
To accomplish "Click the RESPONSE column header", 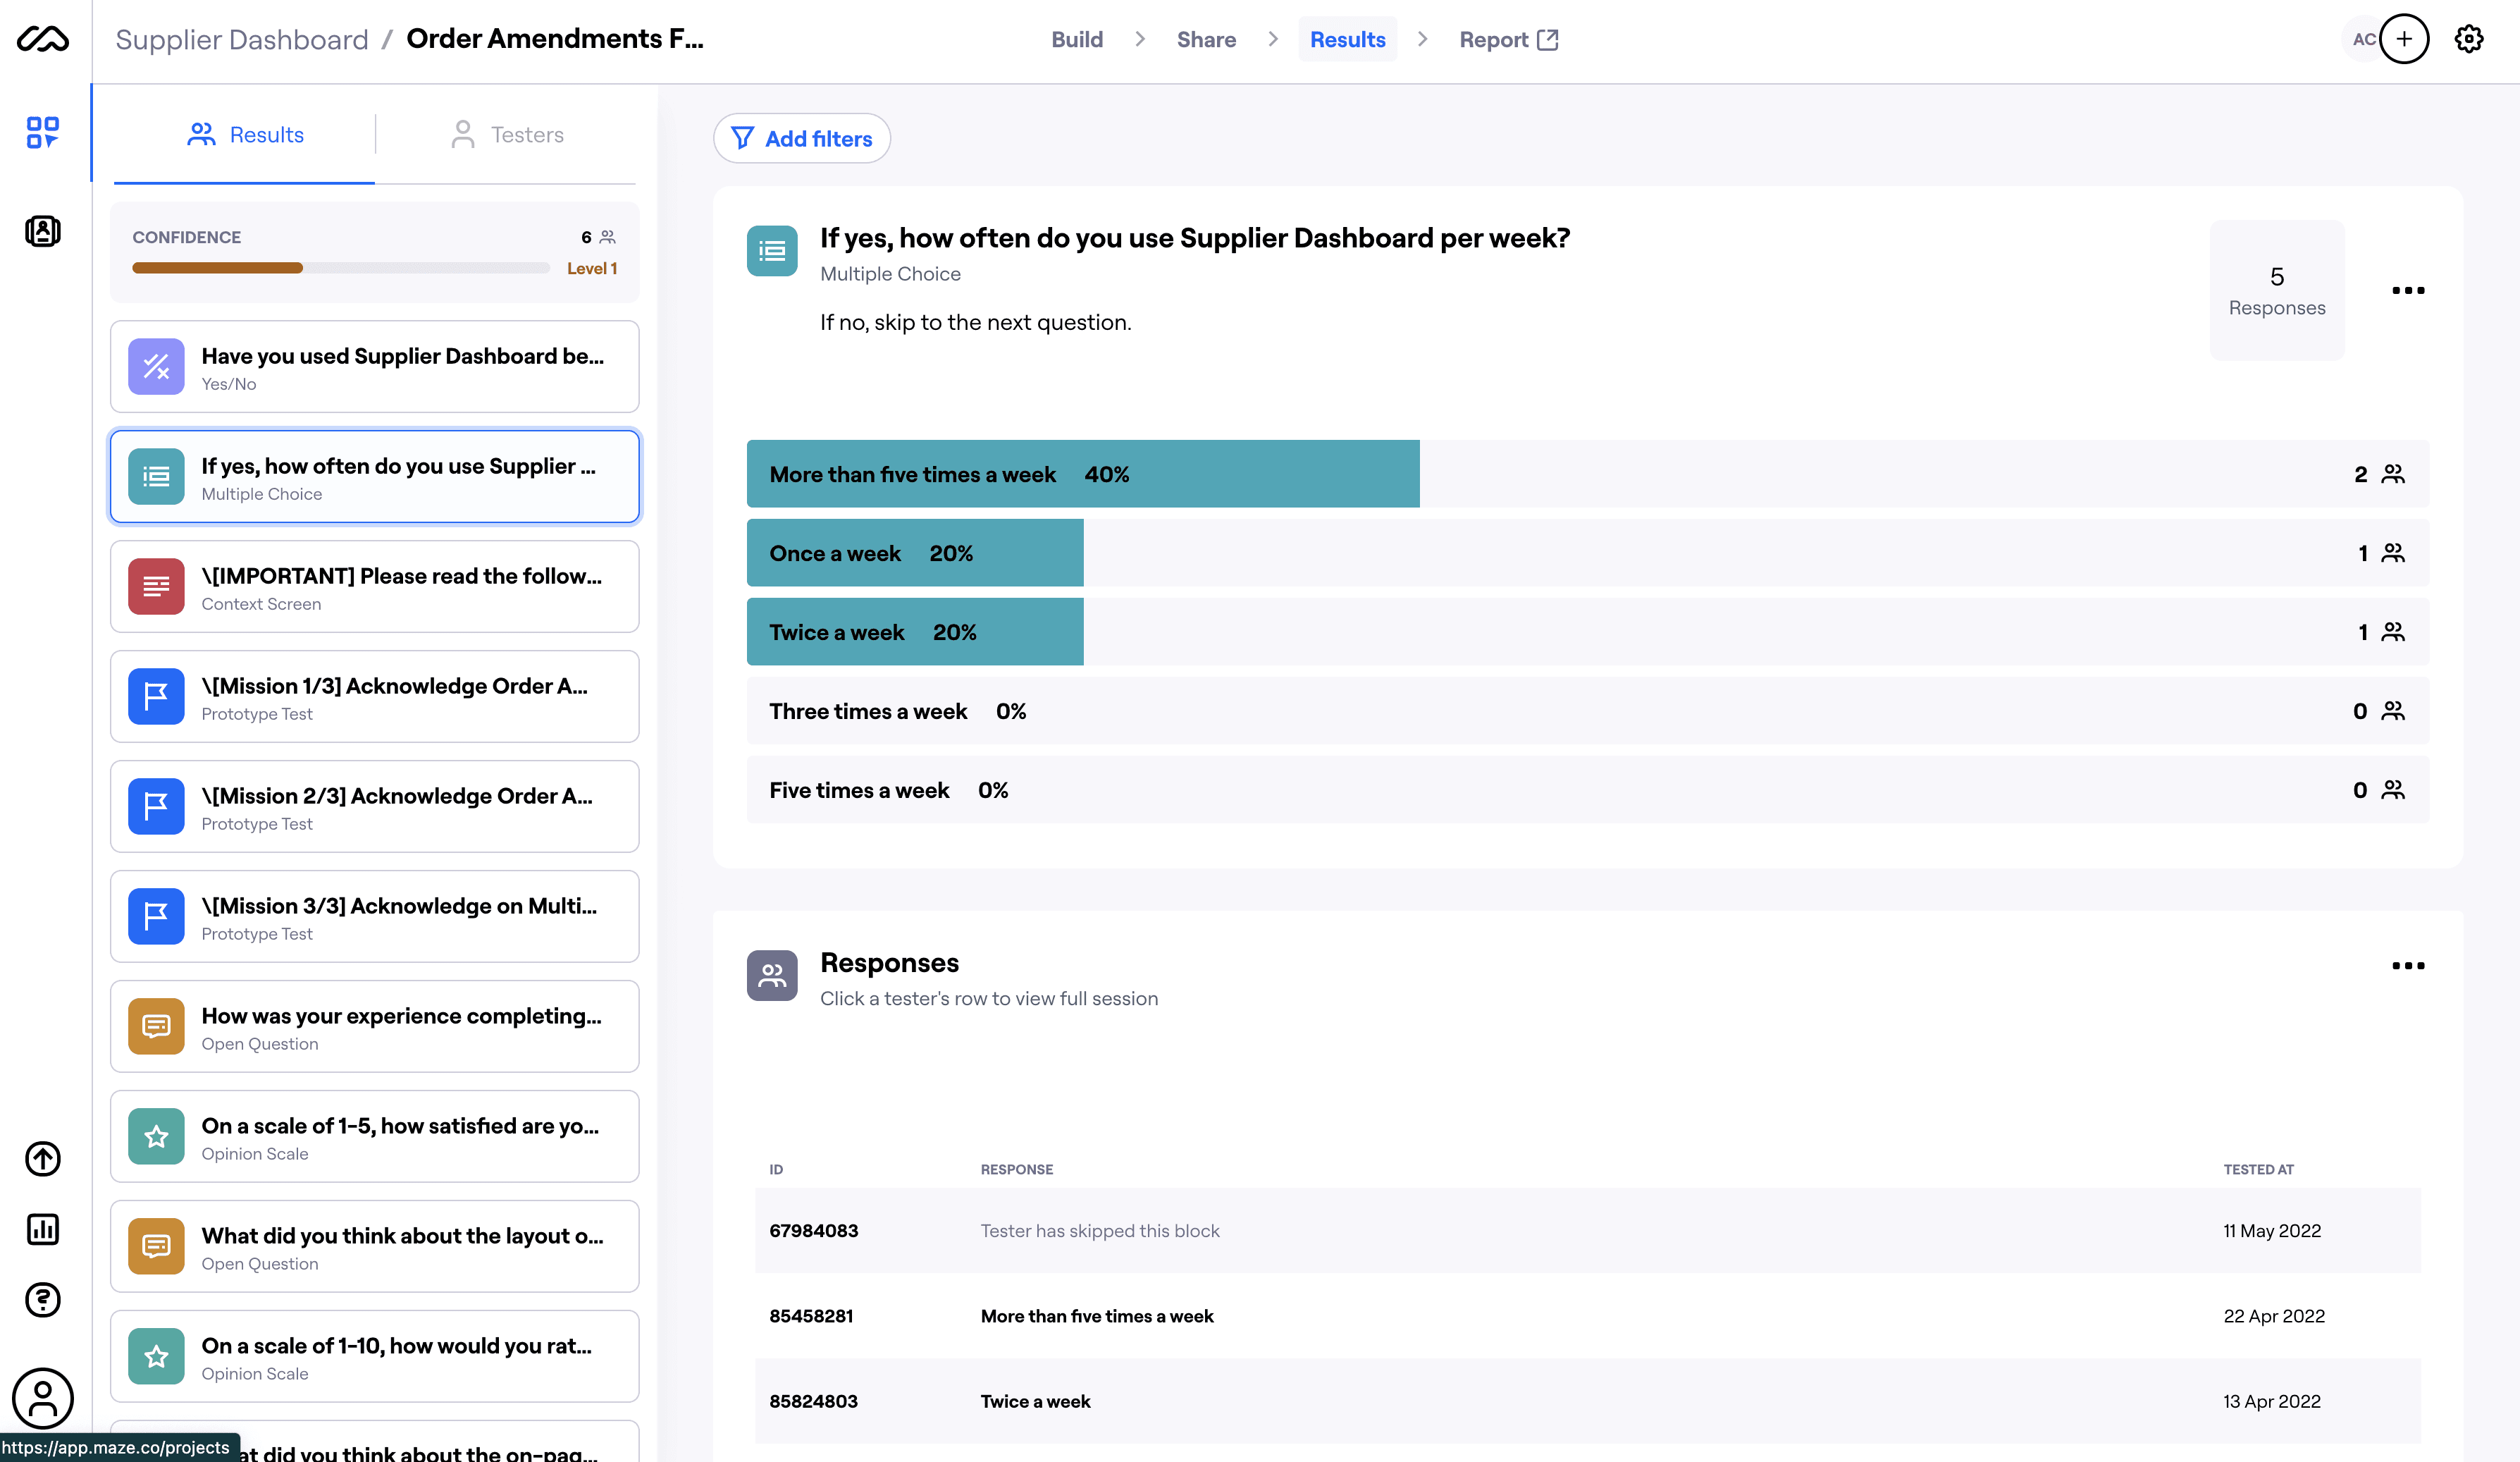I will point(1017,1169).
